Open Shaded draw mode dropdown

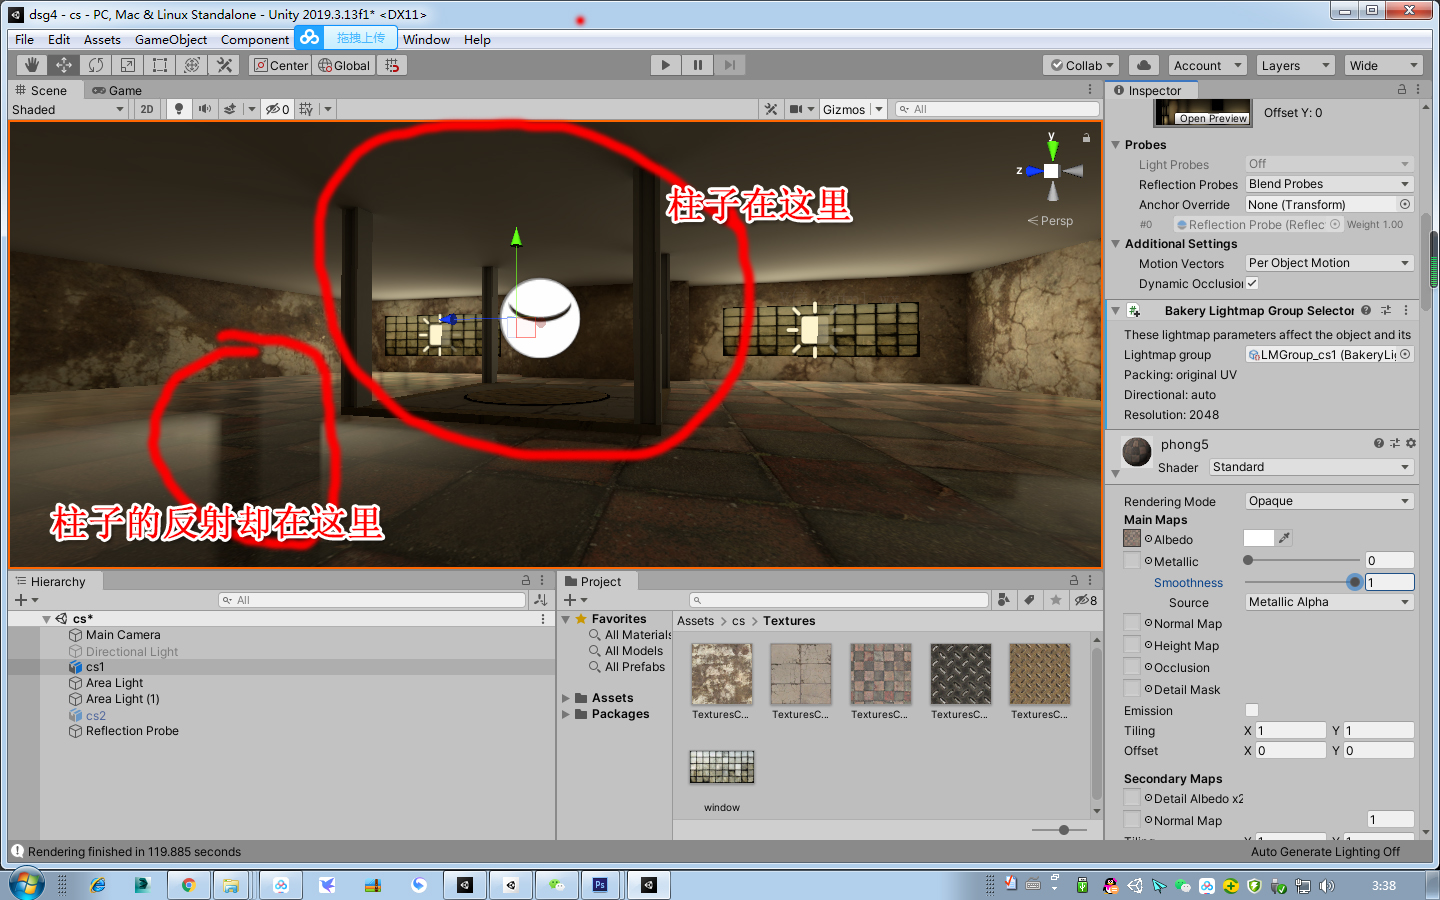click(x=68, y=109)
